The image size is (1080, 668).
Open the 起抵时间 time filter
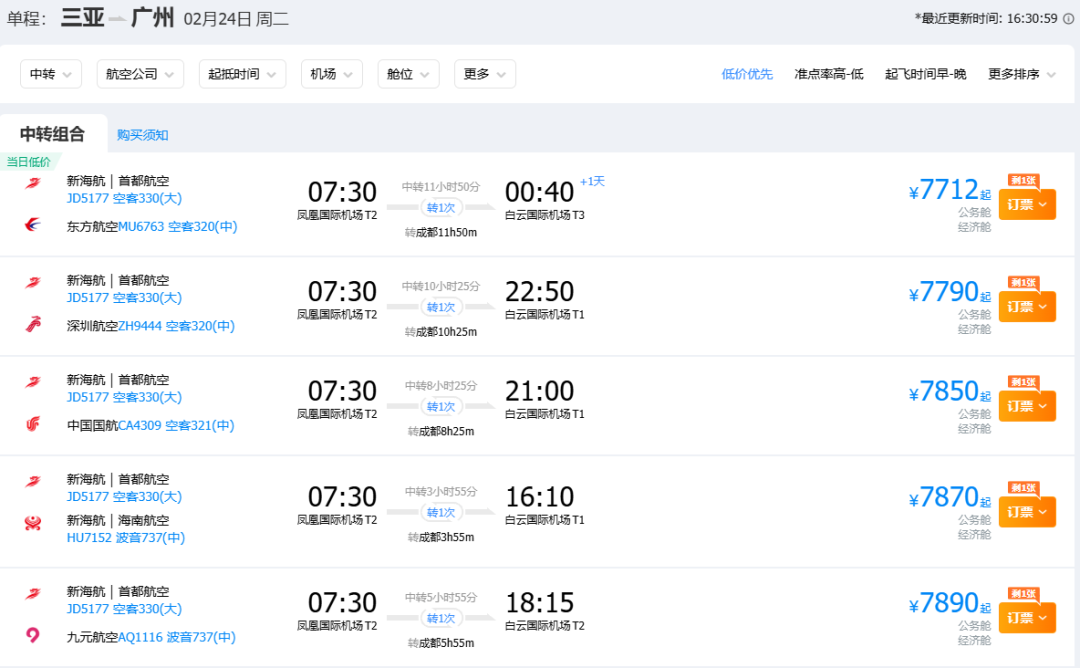(x=242, y=74)
